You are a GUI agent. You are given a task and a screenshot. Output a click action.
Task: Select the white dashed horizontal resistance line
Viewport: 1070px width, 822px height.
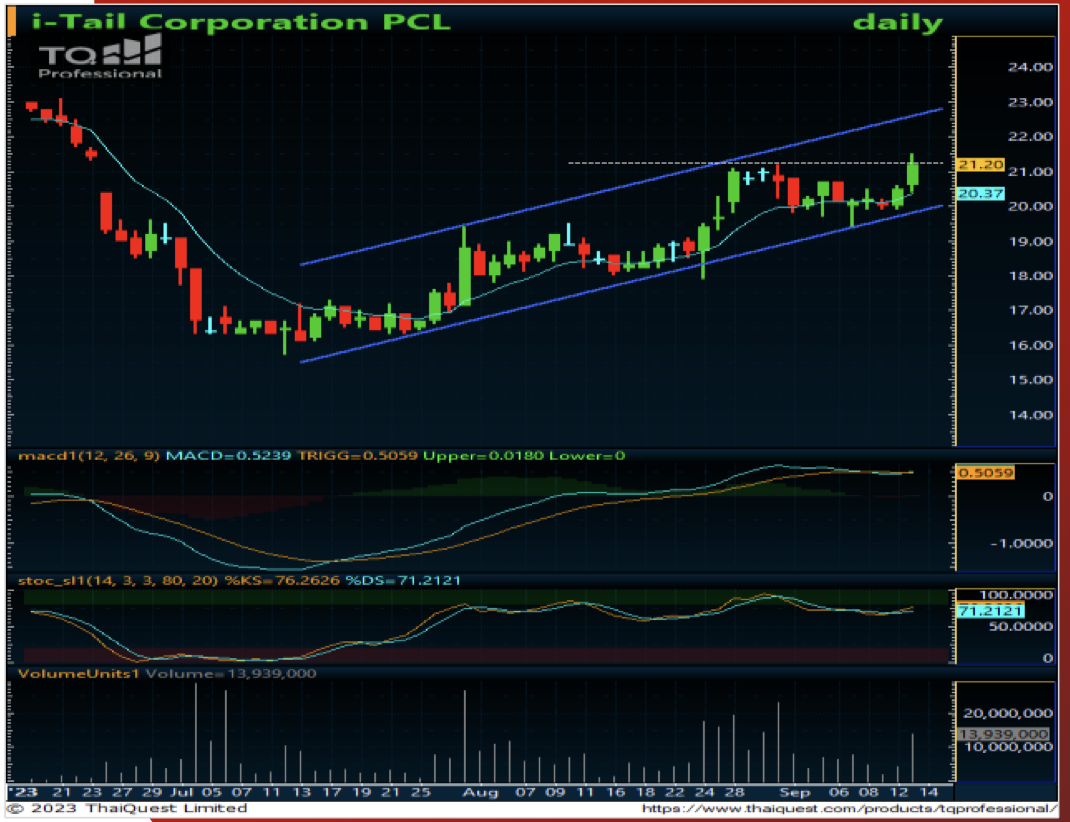click(x=755, y=163)
